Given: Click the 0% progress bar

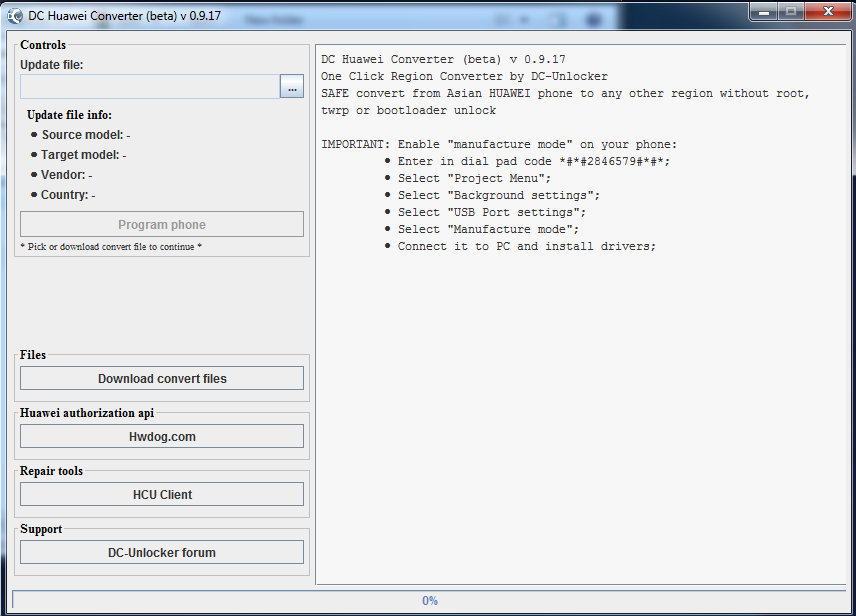Looking at the screenshot, I should click(429, 601).
